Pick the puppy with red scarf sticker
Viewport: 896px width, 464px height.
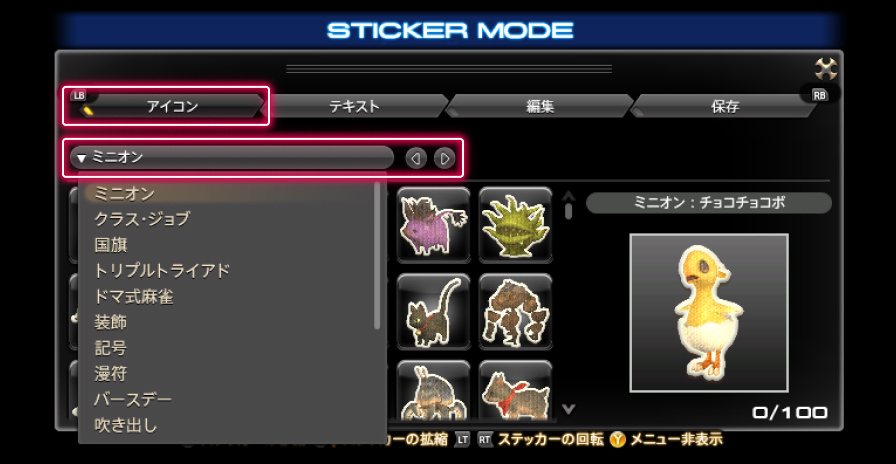(516, 391)
